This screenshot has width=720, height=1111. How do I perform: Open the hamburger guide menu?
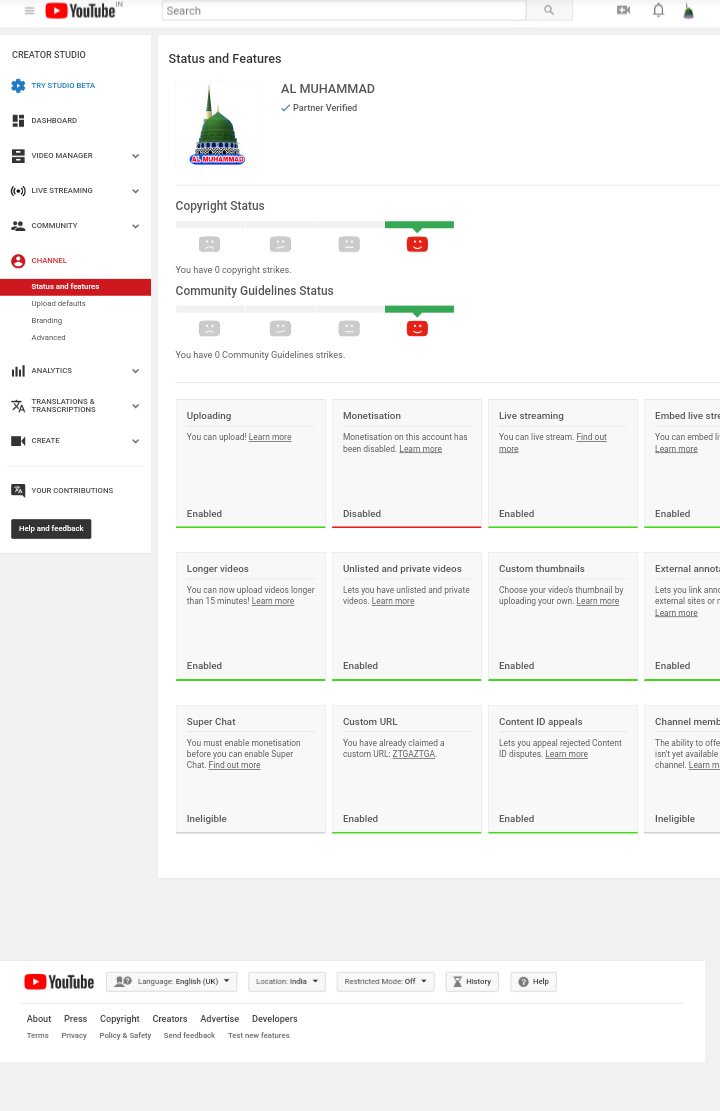30,11
